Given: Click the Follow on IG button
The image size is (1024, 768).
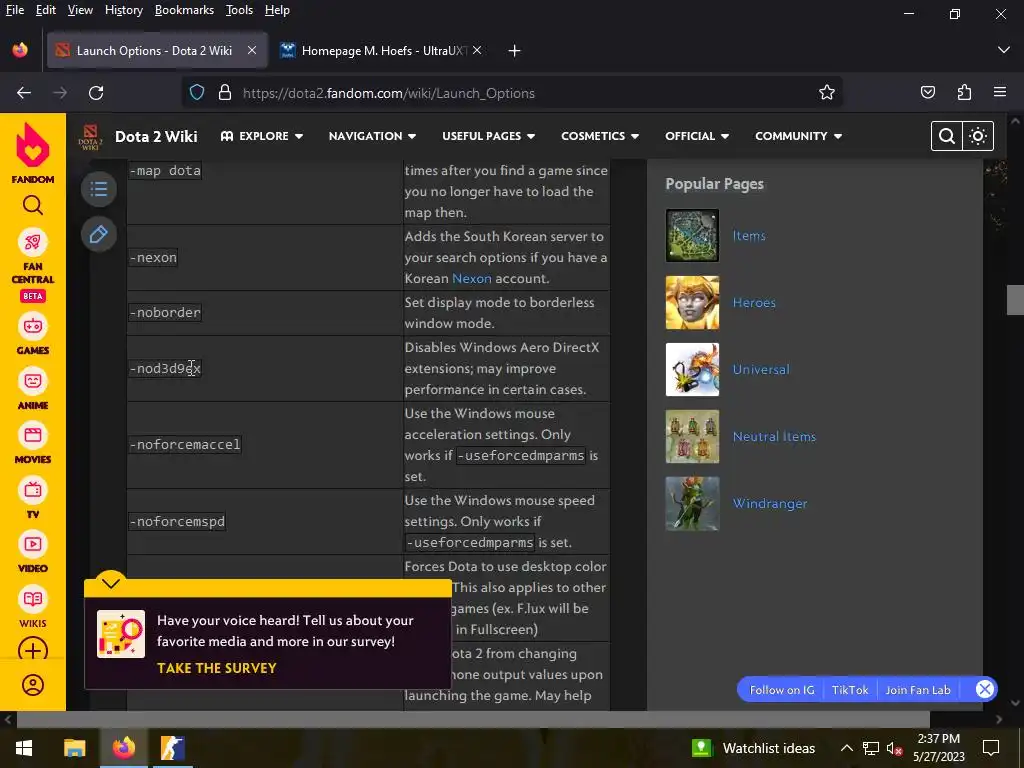Looking at the screenshot, I should 782,690.
